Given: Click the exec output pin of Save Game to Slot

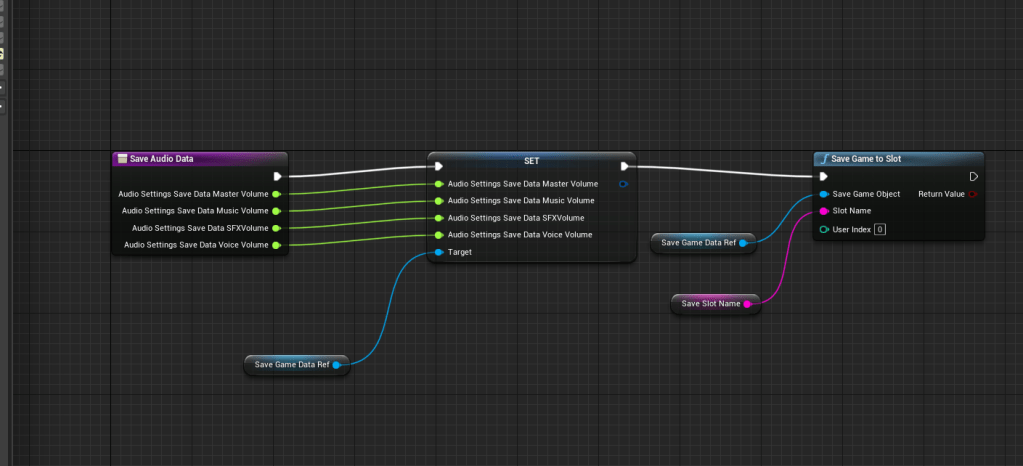Looking at the screenshot, I should point(973,176).
